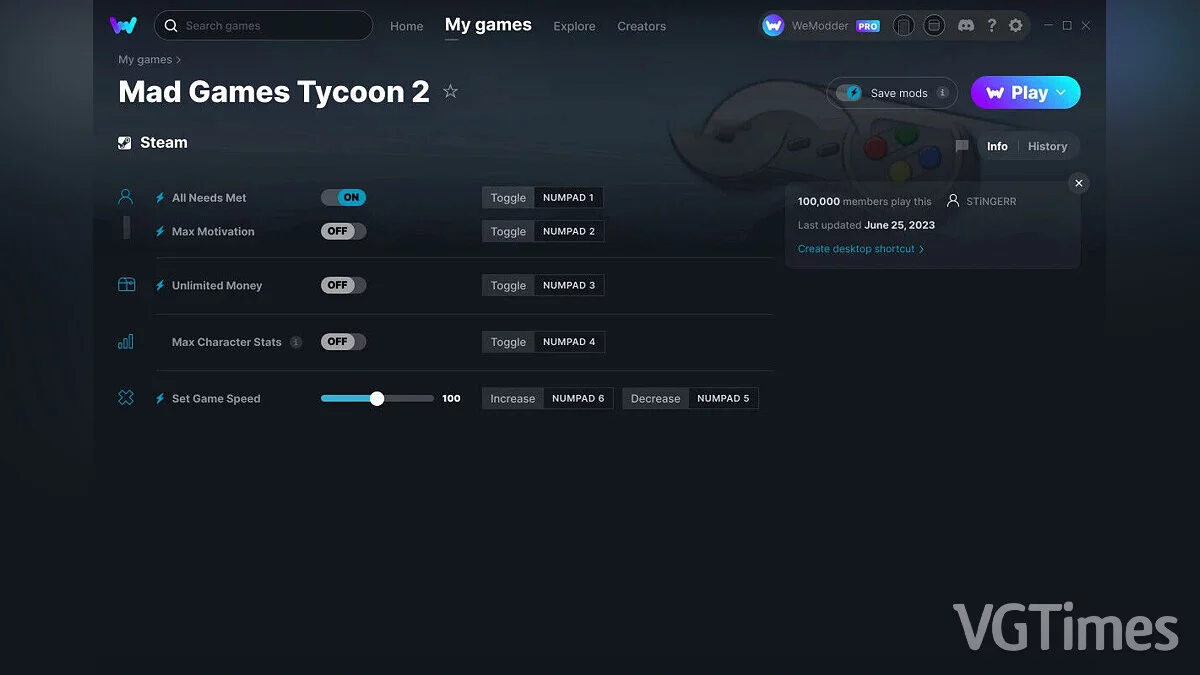Click the Create desktop shortcut link
This screenshot has height=675, width=1200.
pyautogui.click(x=856, y=248)
